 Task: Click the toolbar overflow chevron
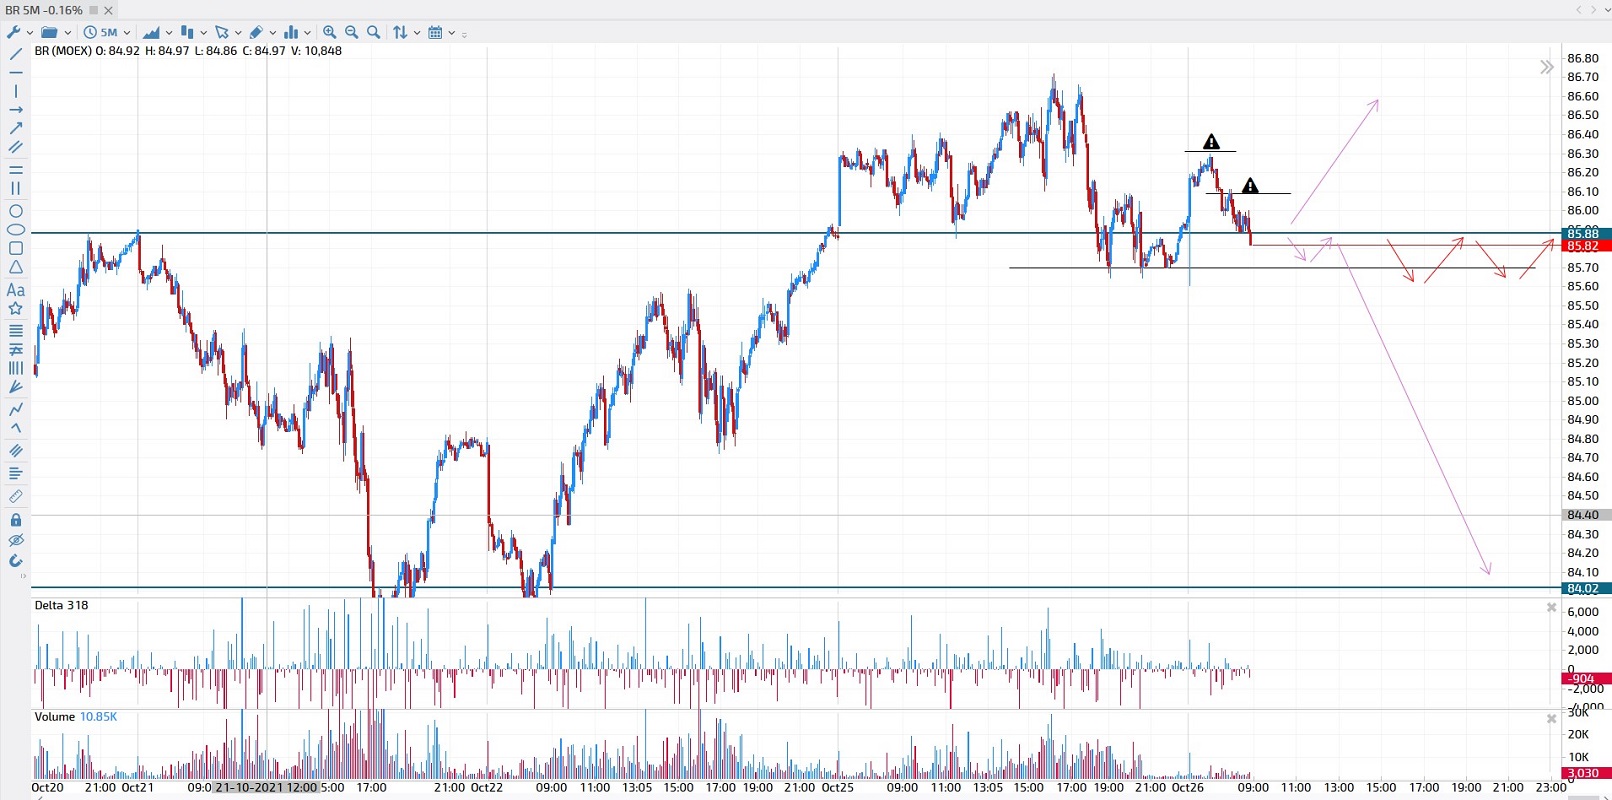464,34
